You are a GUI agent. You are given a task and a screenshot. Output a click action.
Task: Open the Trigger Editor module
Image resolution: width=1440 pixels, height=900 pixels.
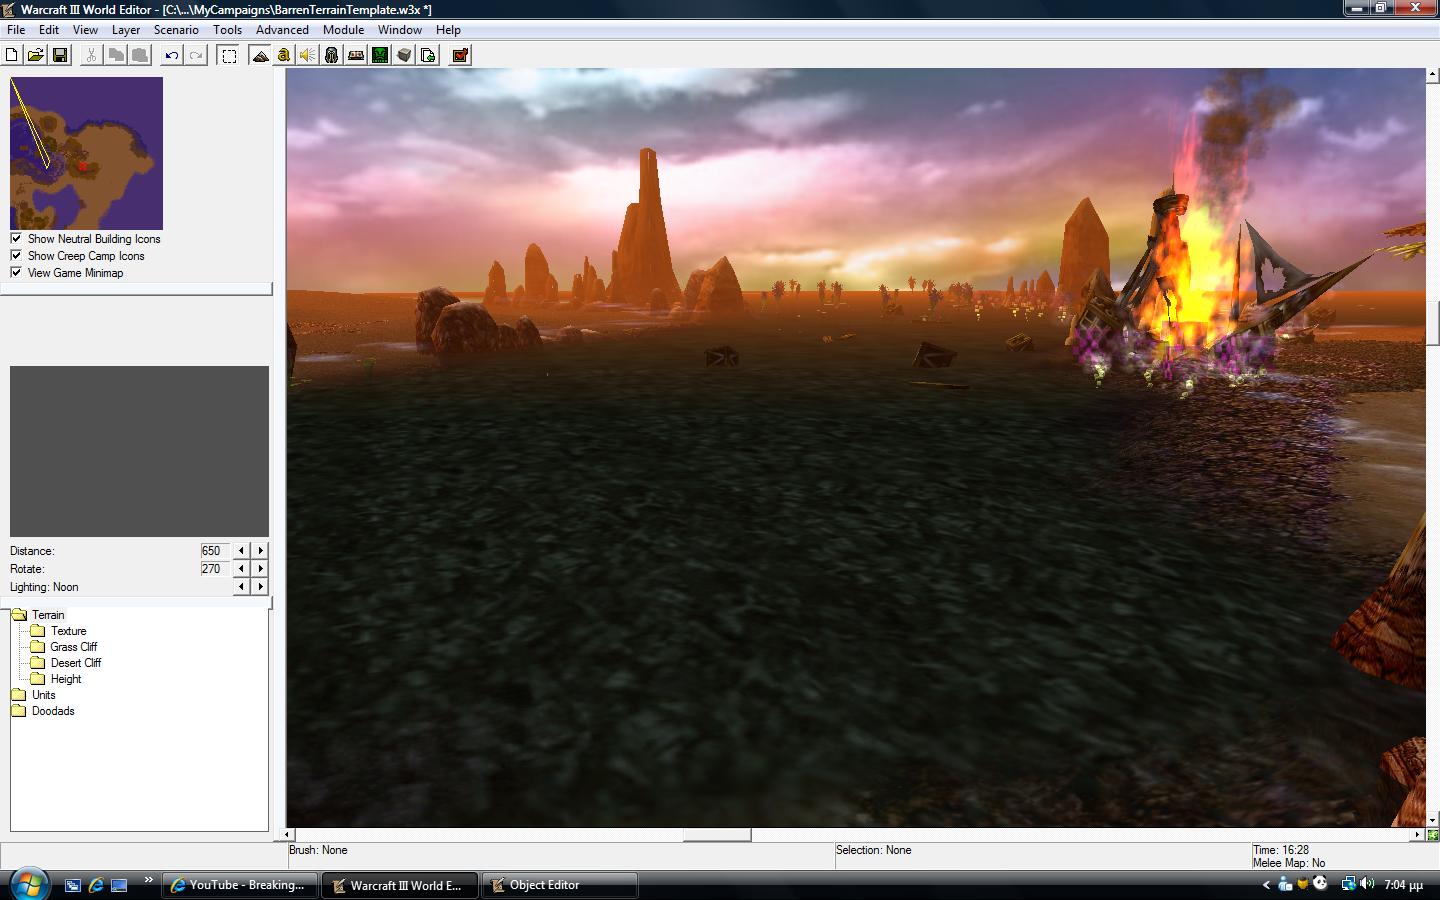tap(284, 55)
